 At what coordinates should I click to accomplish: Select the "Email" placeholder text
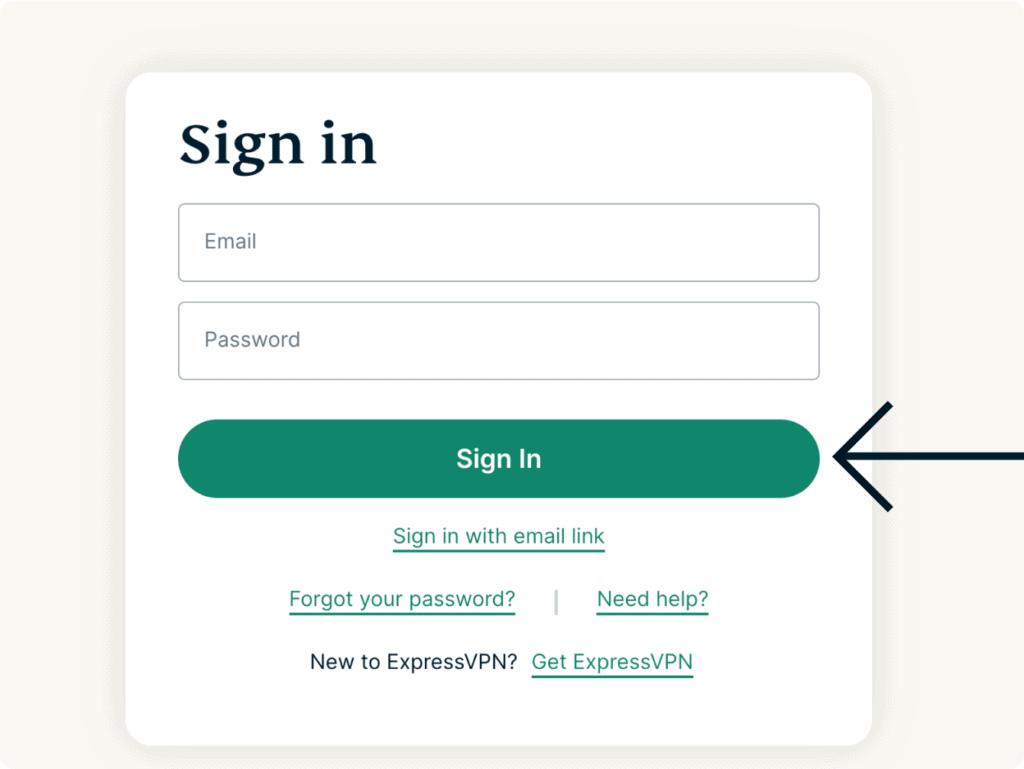[230, 242]
